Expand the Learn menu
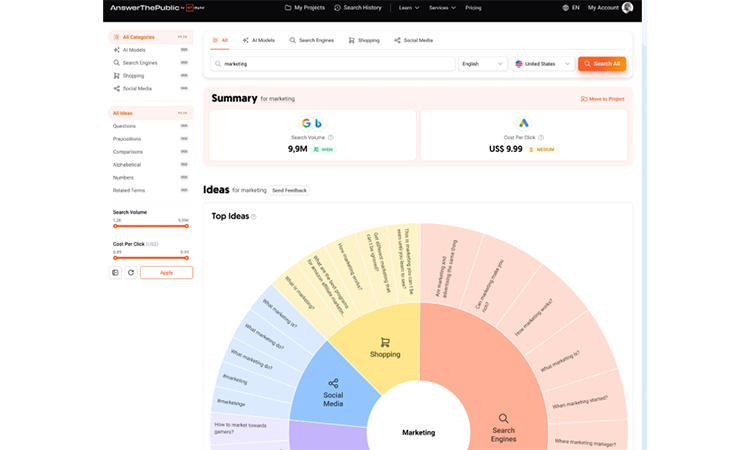This screenshot has height=450, width=750. 407,7
